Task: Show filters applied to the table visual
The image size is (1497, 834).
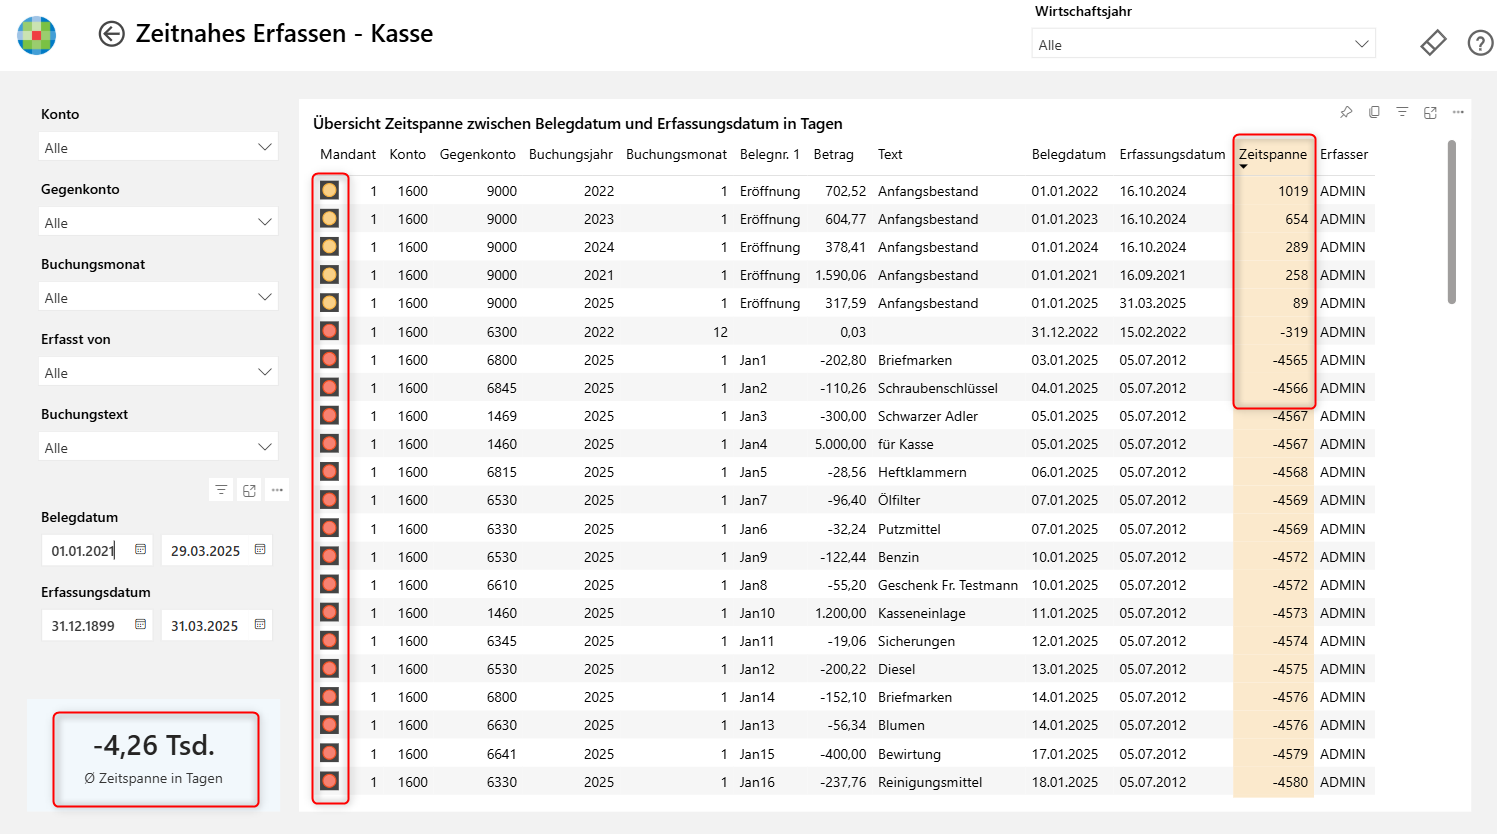Action: click(1402, 112)
